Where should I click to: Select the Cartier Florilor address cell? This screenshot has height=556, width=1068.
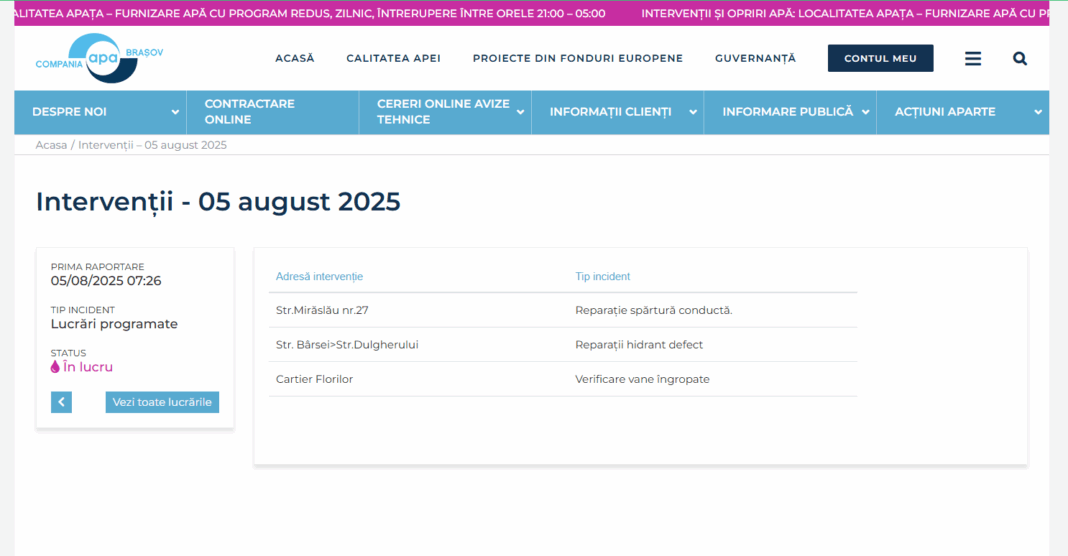coord(315,380)
